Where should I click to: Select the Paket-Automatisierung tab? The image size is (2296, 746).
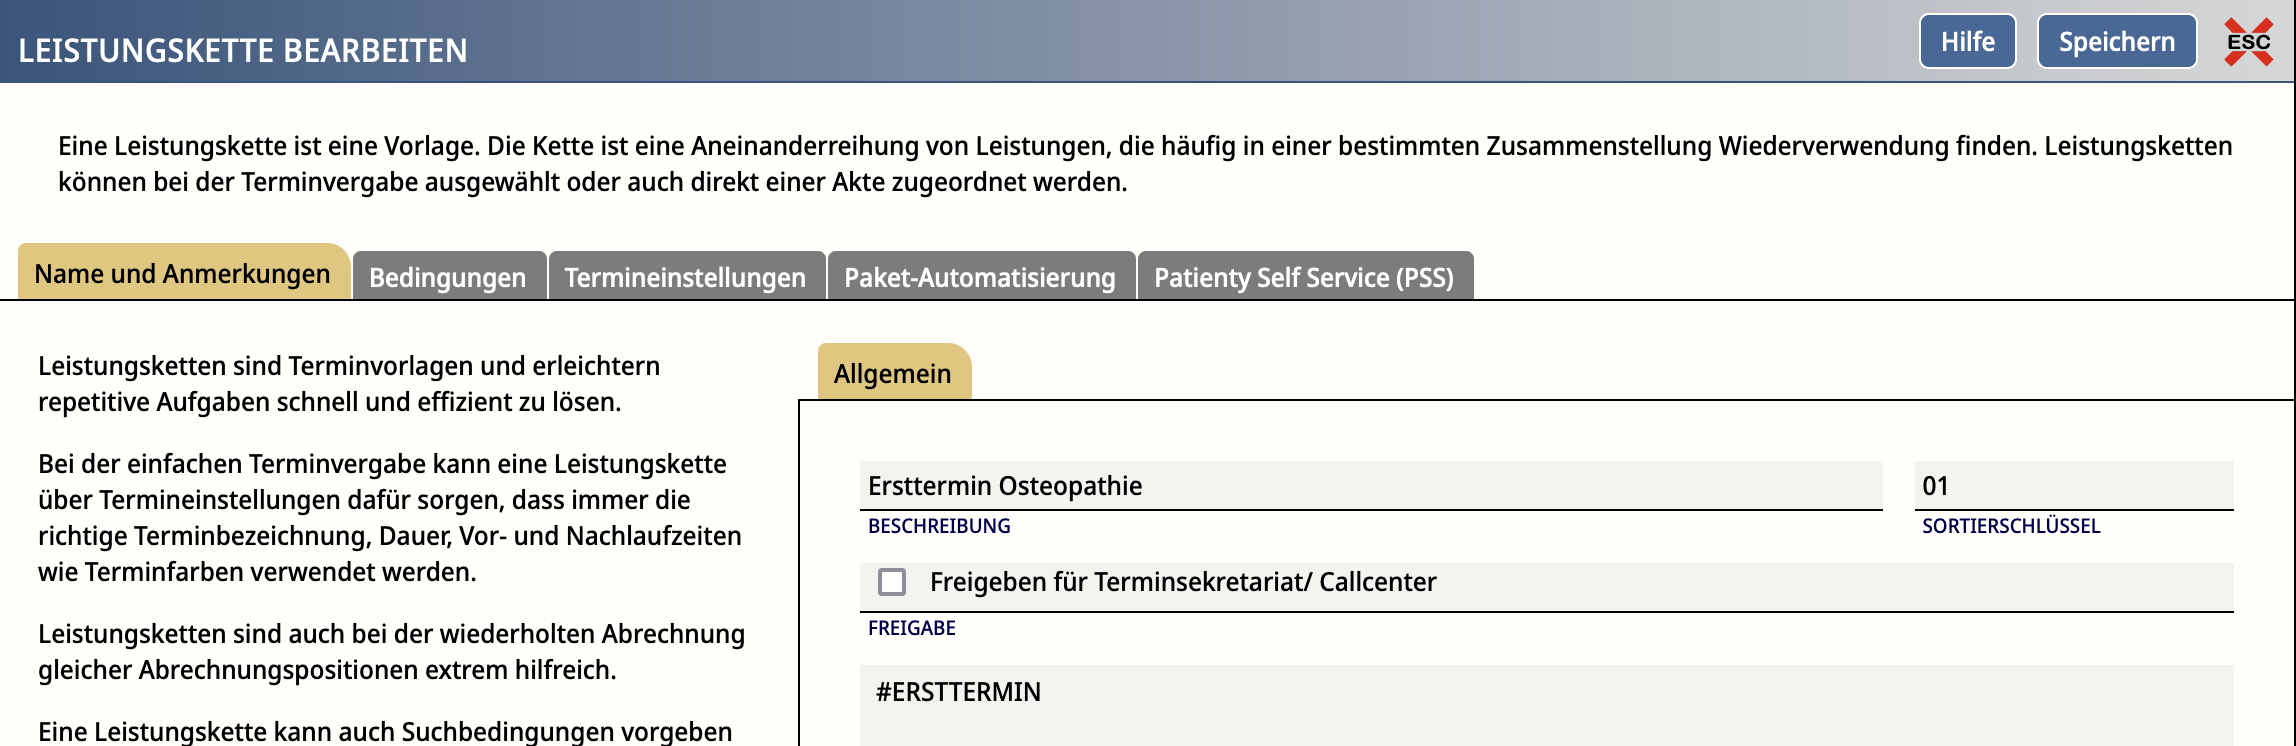pos(980,277)
